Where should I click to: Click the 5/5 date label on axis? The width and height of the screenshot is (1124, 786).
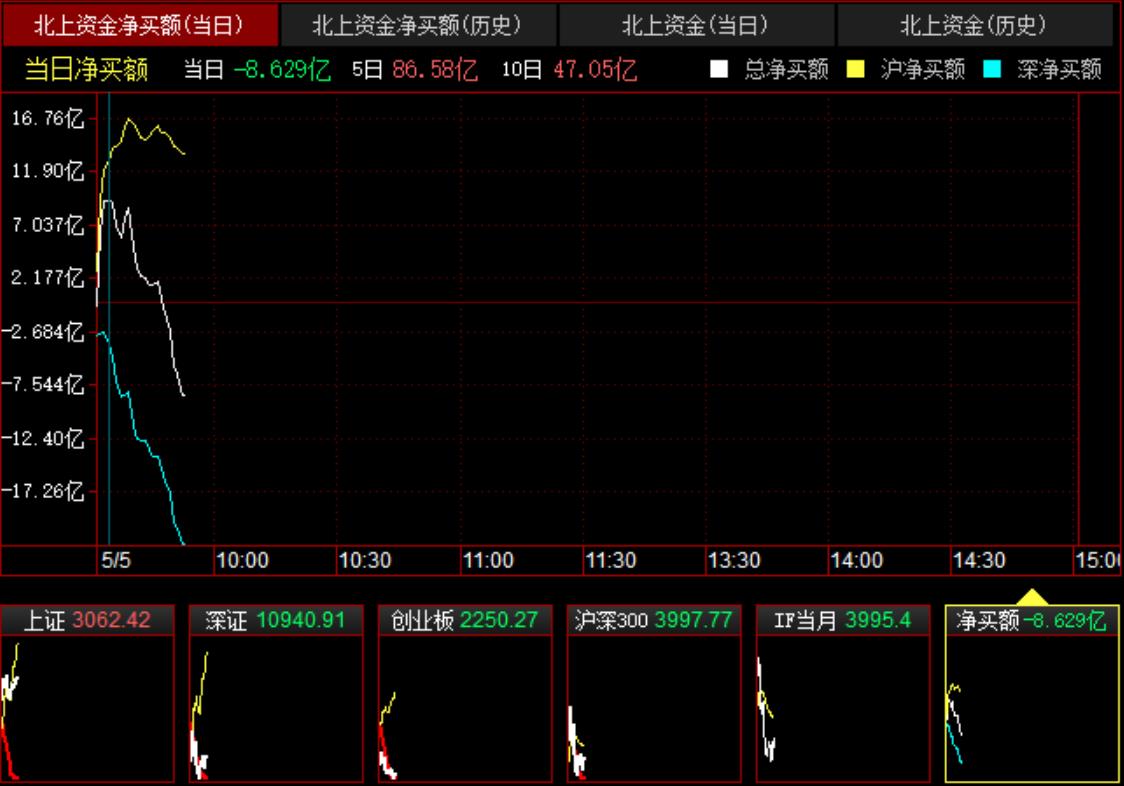[116, 561]
